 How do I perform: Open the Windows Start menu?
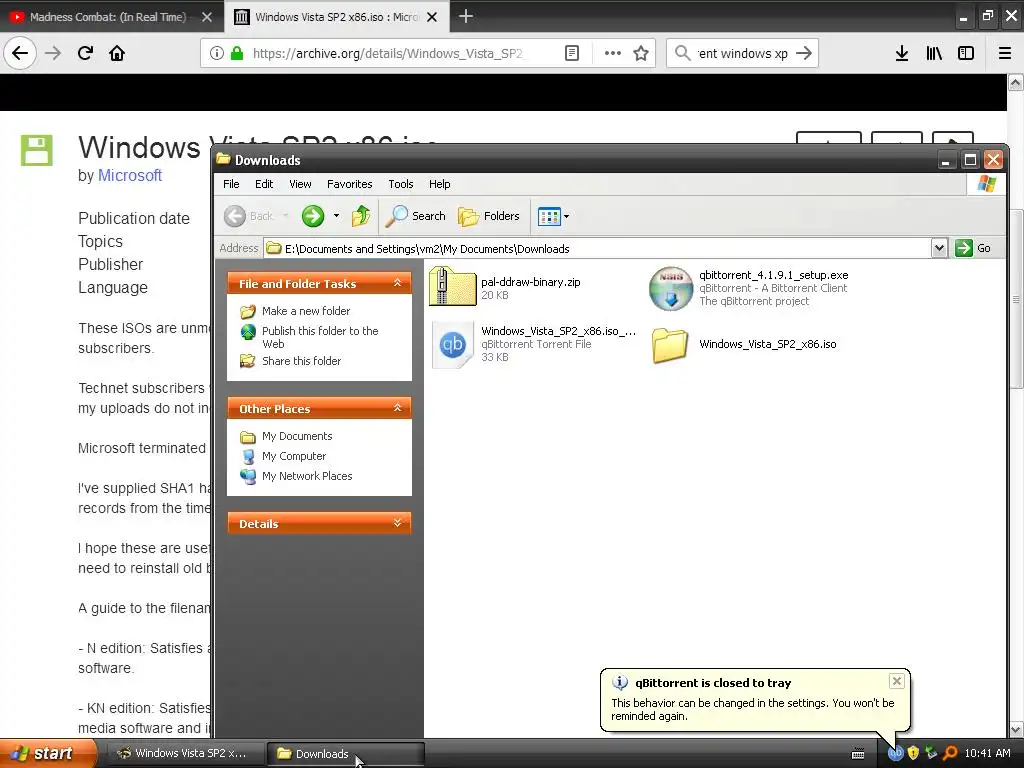(47, 753)
